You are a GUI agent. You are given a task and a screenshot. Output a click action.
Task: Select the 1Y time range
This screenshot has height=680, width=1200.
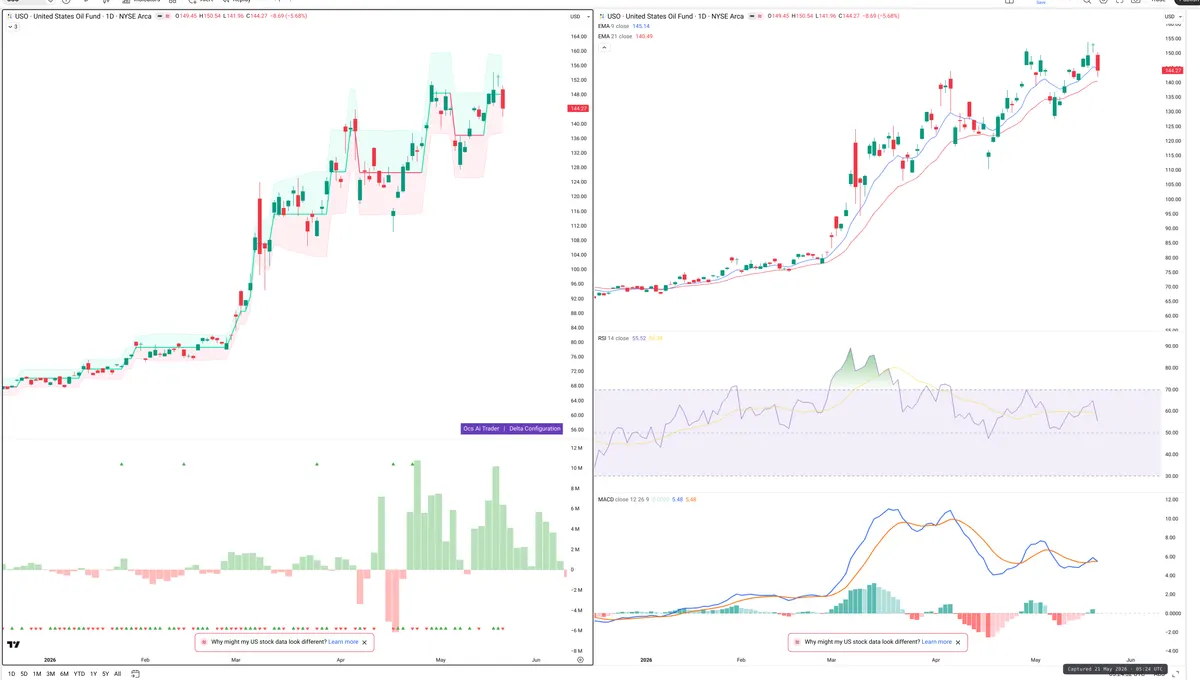(93, 674)
